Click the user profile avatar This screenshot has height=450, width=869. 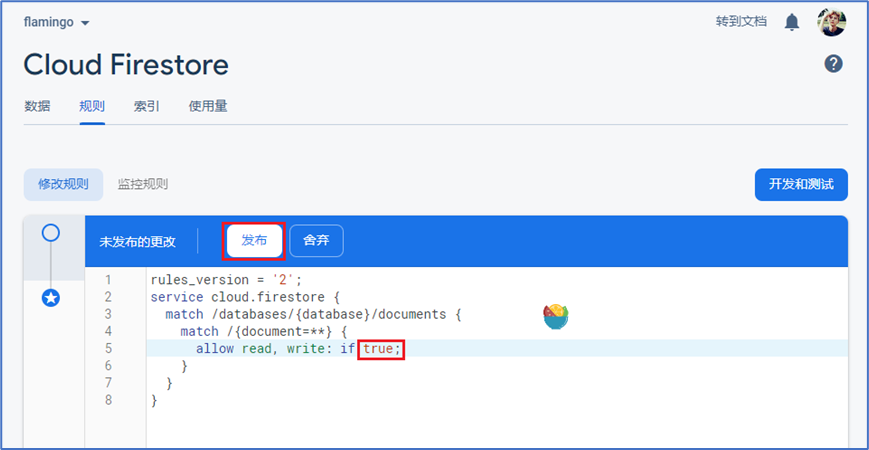click(x=831, y=22)
